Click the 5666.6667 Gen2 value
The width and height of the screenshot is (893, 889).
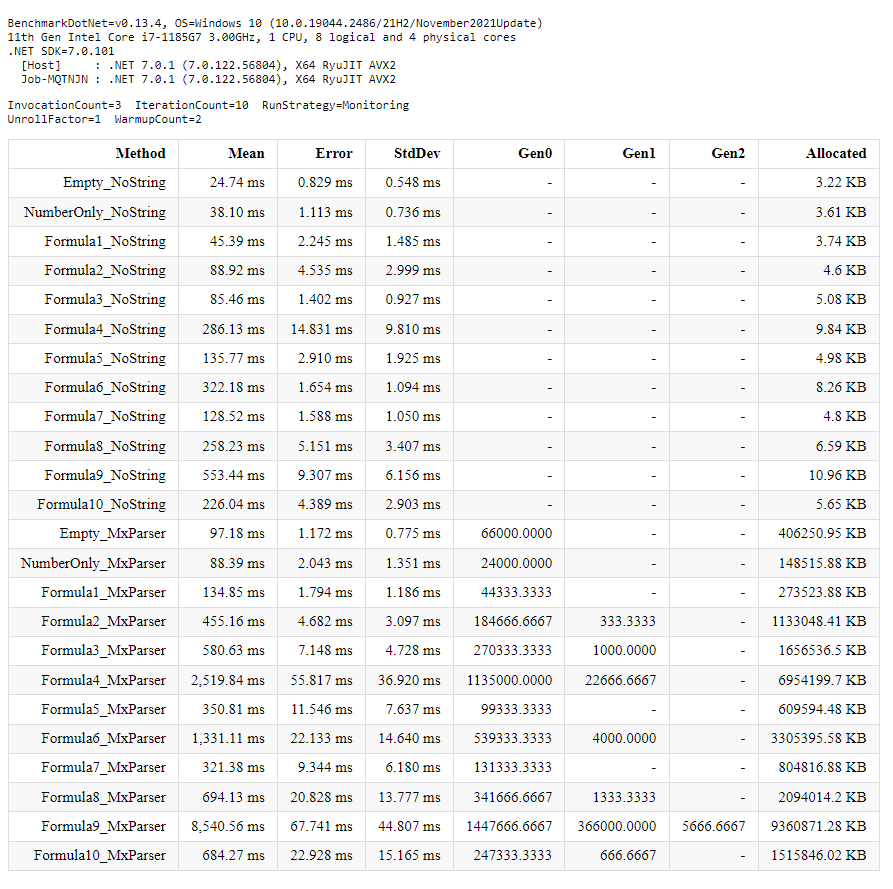click(x=714, y=826)
